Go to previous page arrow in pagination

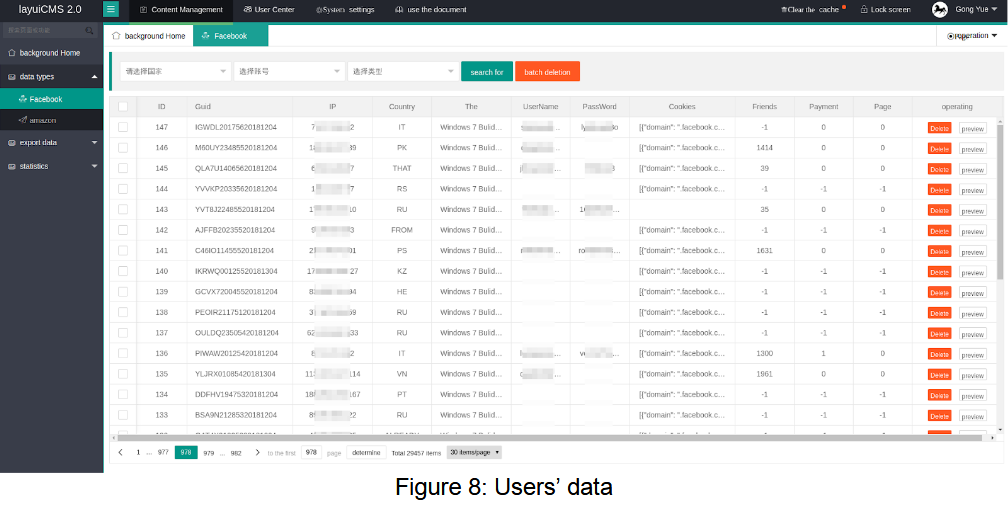pyautogui.click(x=120, y=452)
